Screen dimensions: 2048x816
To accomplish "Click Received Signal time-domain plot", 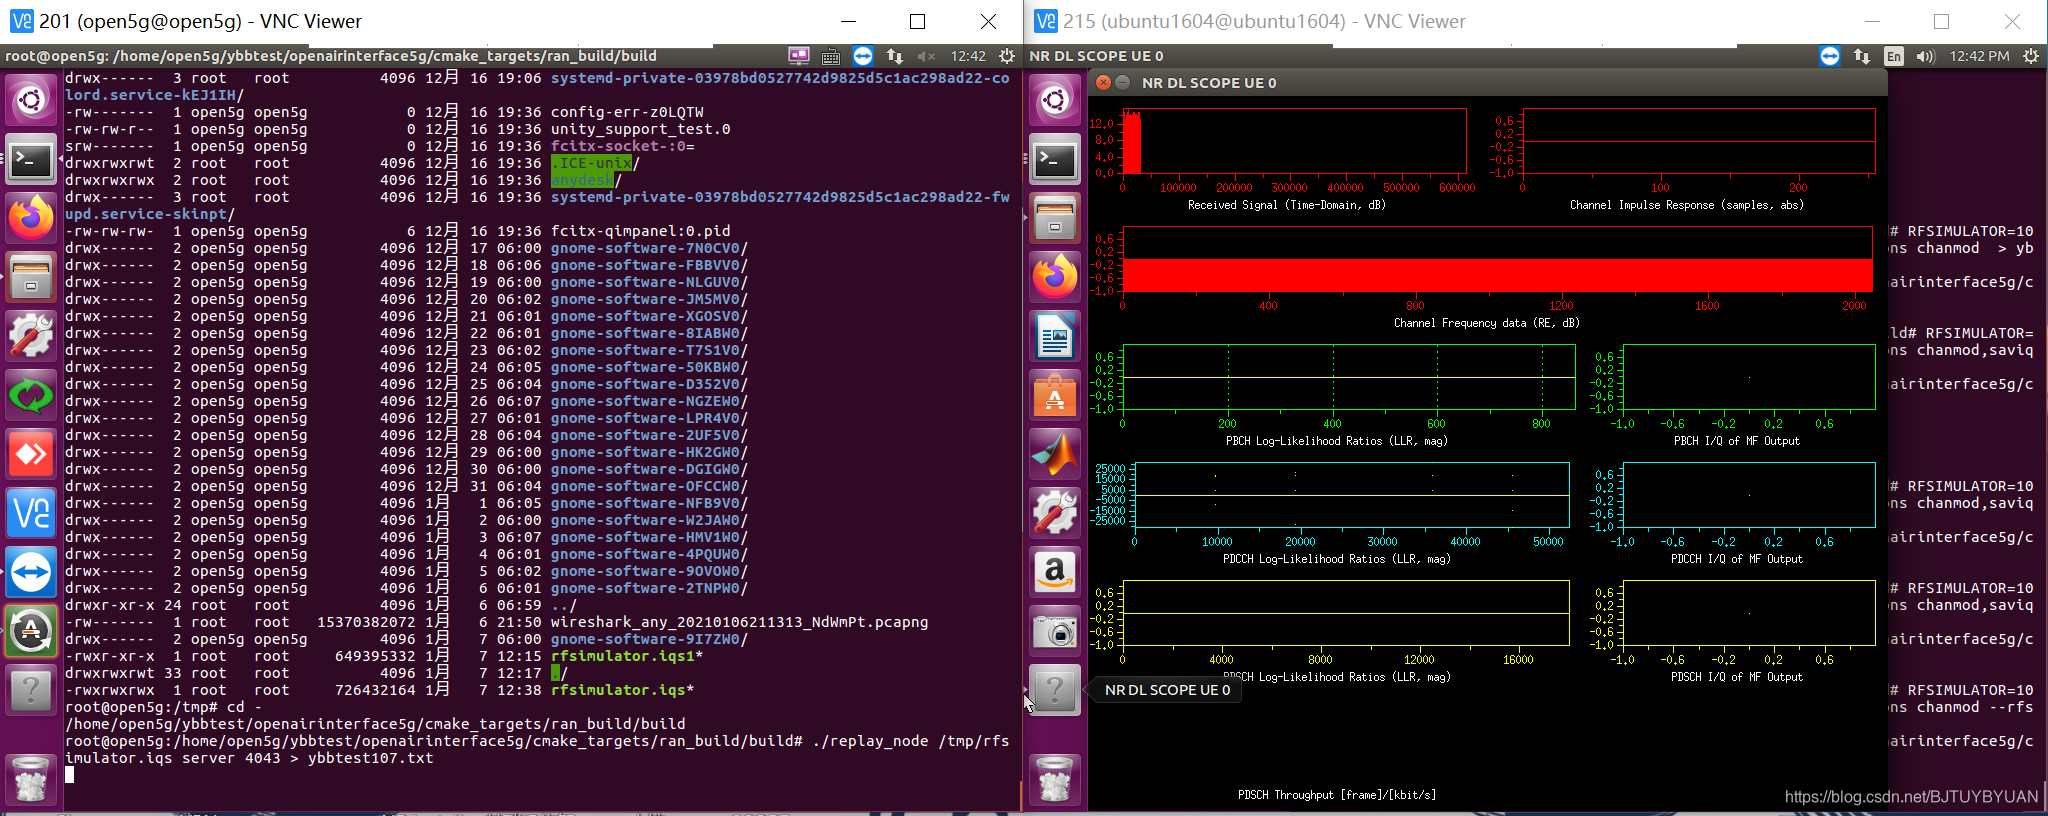I will [1294, 141].
